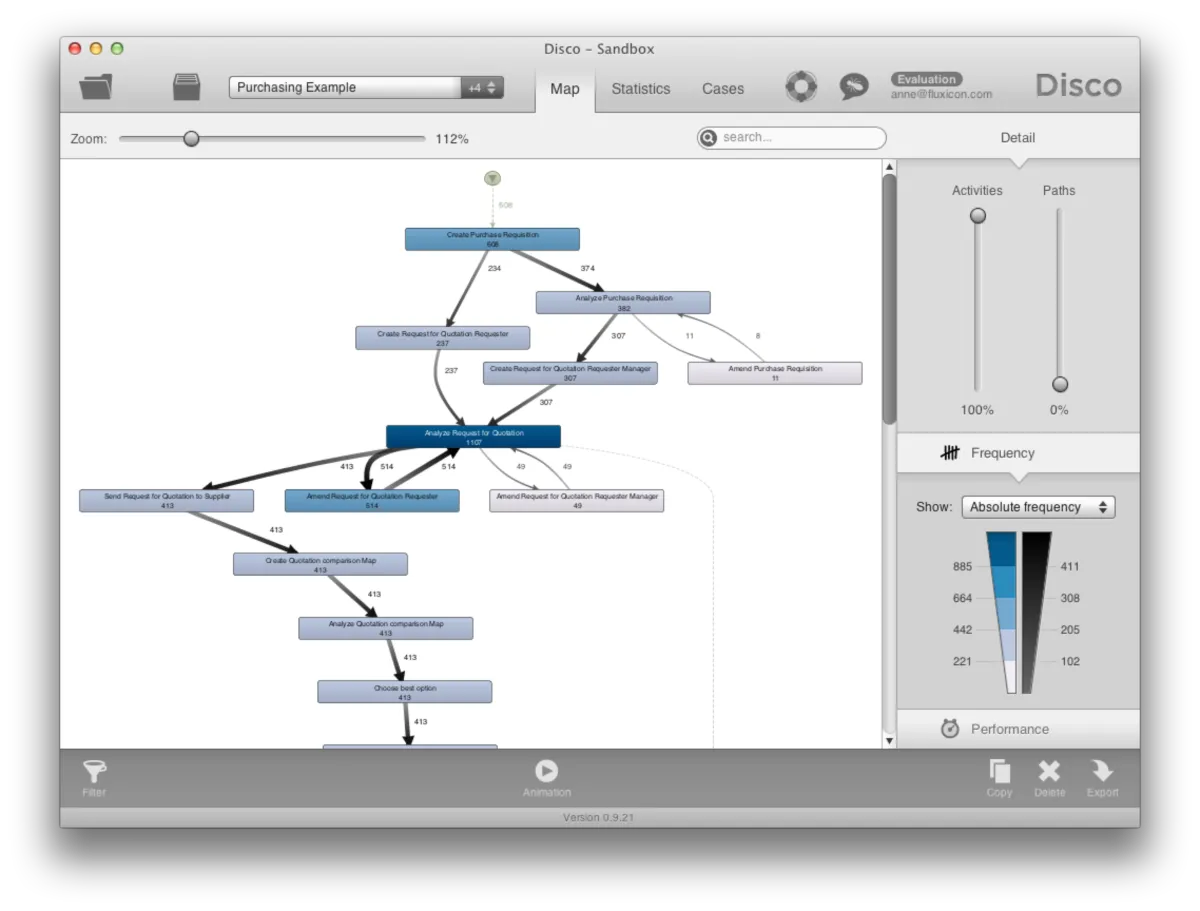The height and width of the screenshot is (911, 1200).
Task: Click the 885 legend value
Action: (x=962, y=567)
